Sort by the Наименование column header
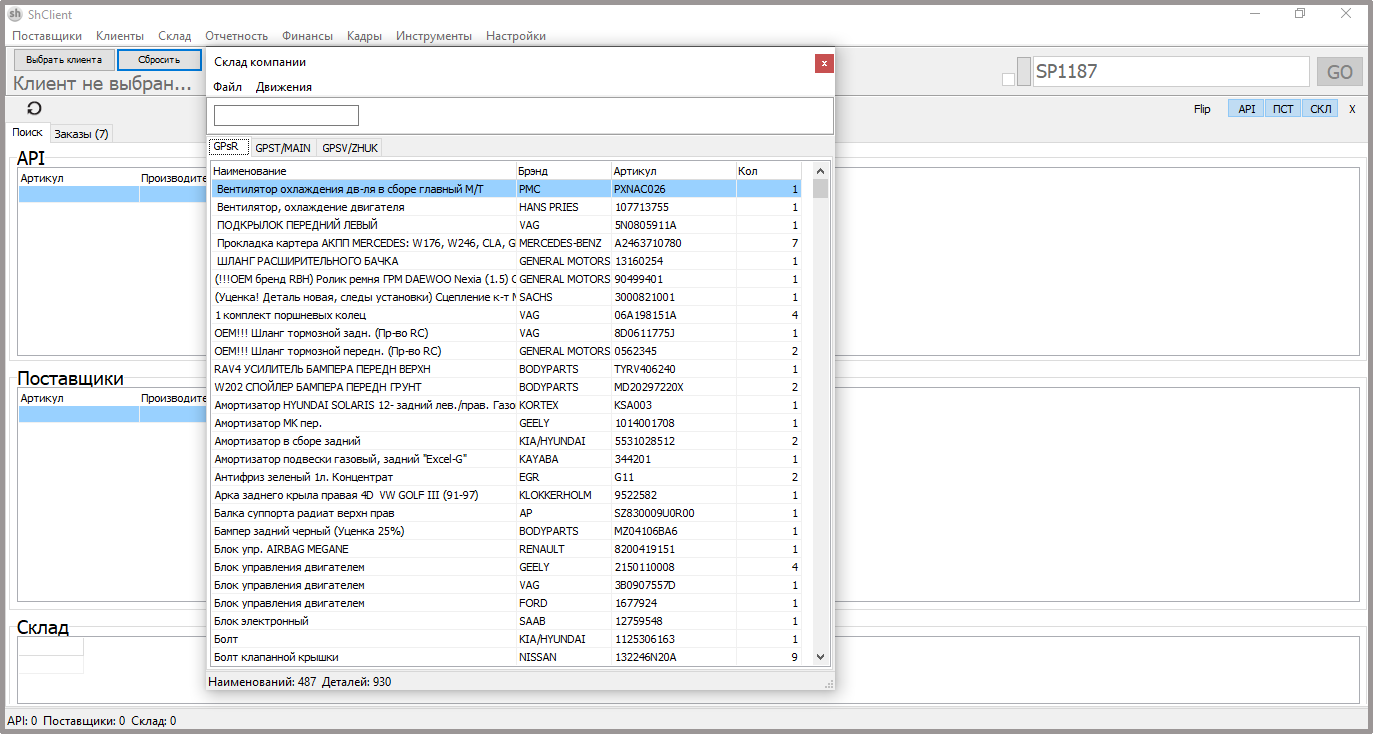The height and width of the screenshot is (734, 1373). (363, 171)
